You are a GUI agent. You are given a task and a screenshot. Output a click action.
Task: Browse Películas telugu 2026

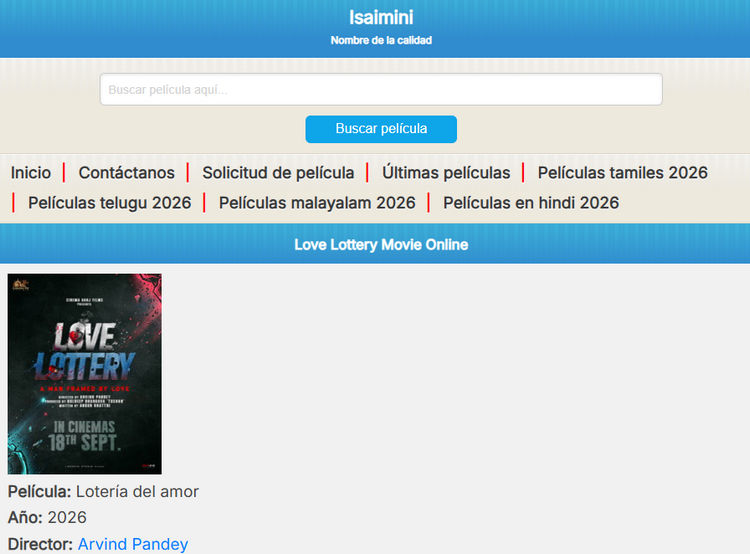point(110,203)
